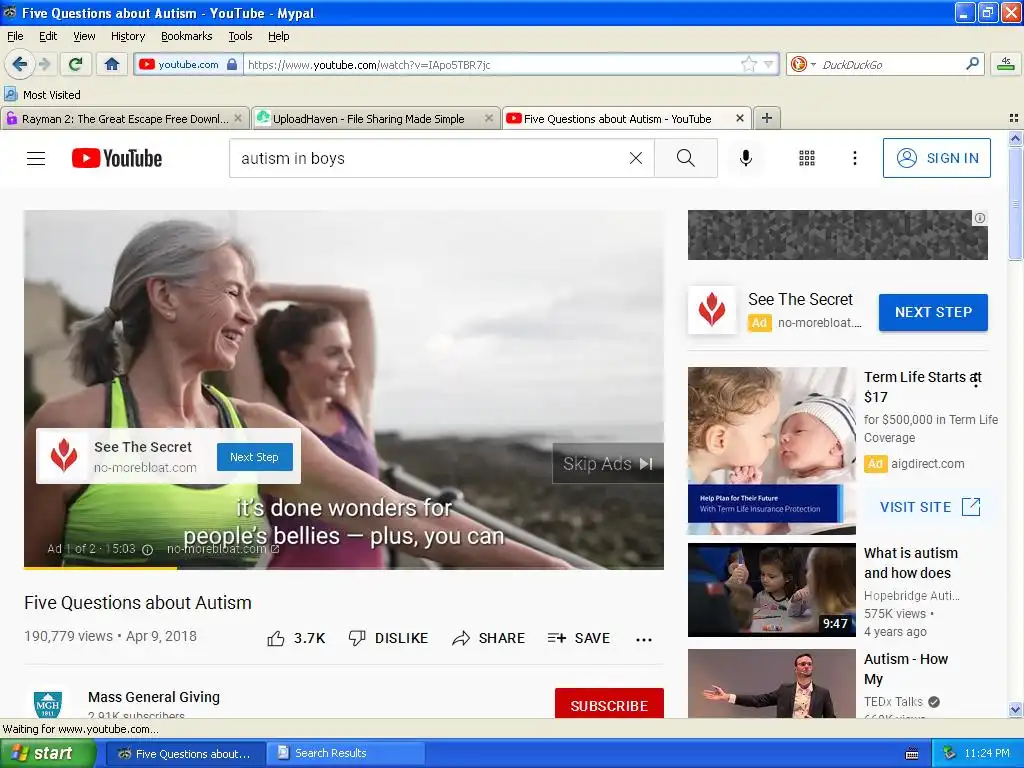Click the padlock site security icon

232,64
